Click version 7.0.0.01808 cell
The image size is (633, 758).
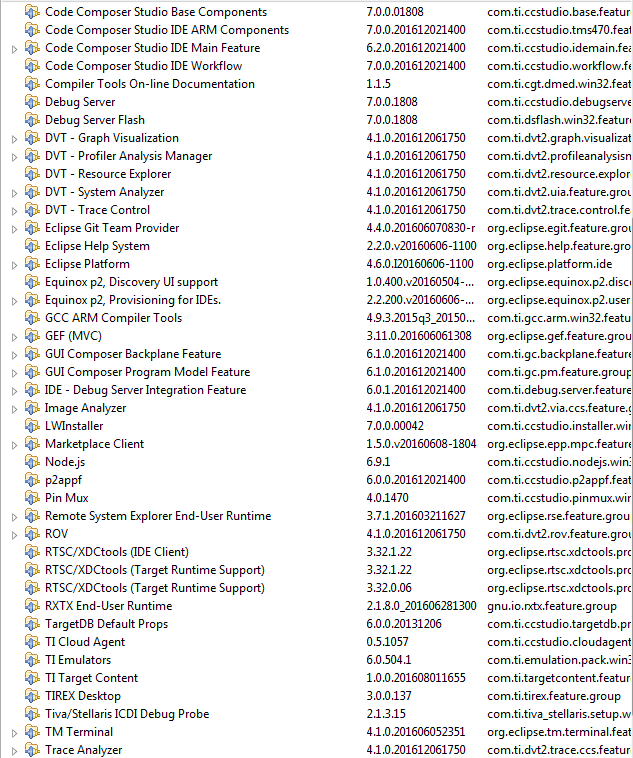pyautogui.click(x=396, y=12)
